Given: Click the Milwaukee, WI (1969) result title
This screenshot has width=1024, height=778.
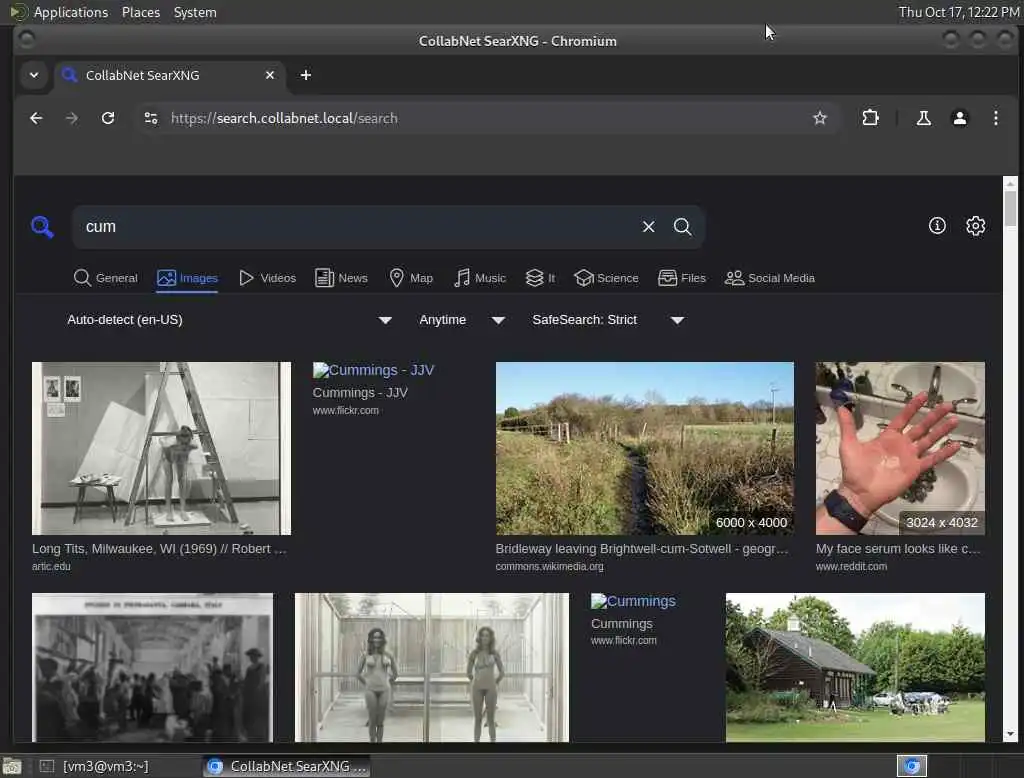Looking at the screenshot, I should pos(159,549).
